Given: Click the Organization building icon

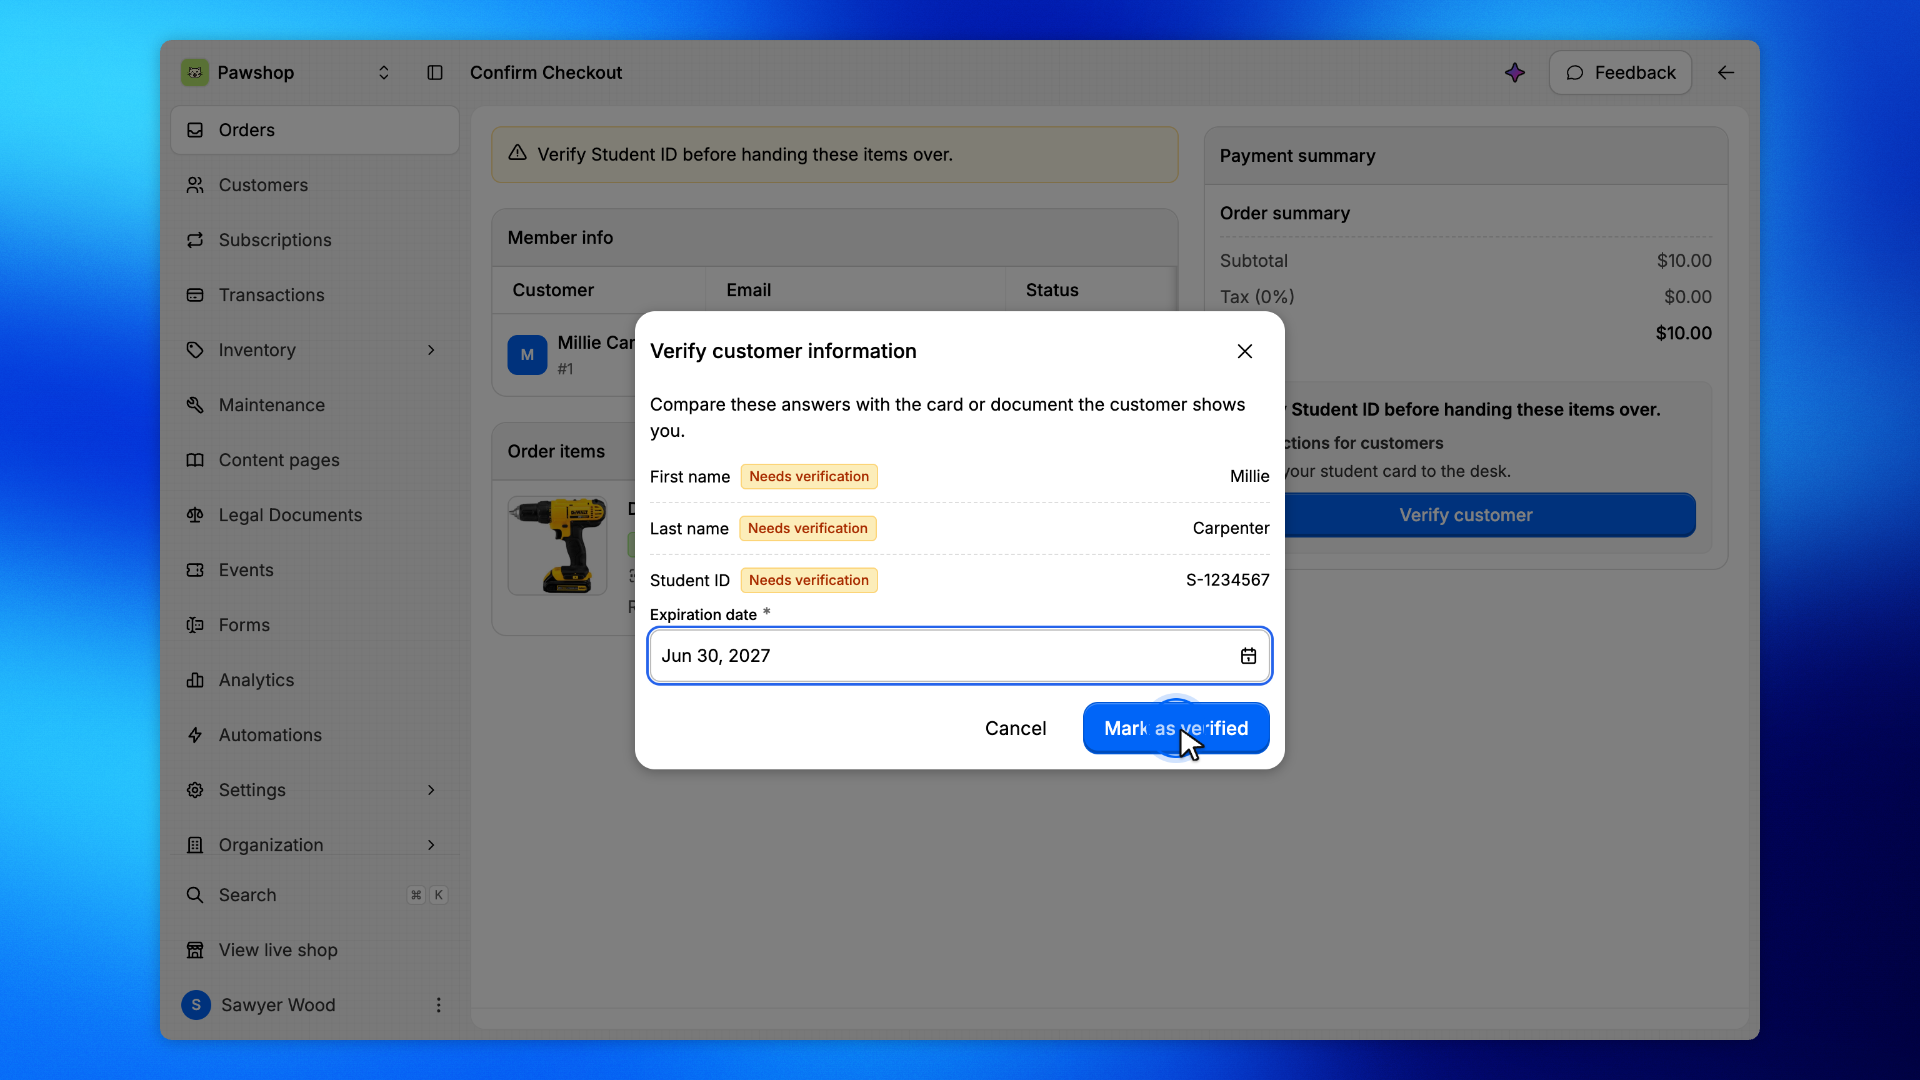Looking at the screenshot, I should pyautogui.click(x=195, y=845).
